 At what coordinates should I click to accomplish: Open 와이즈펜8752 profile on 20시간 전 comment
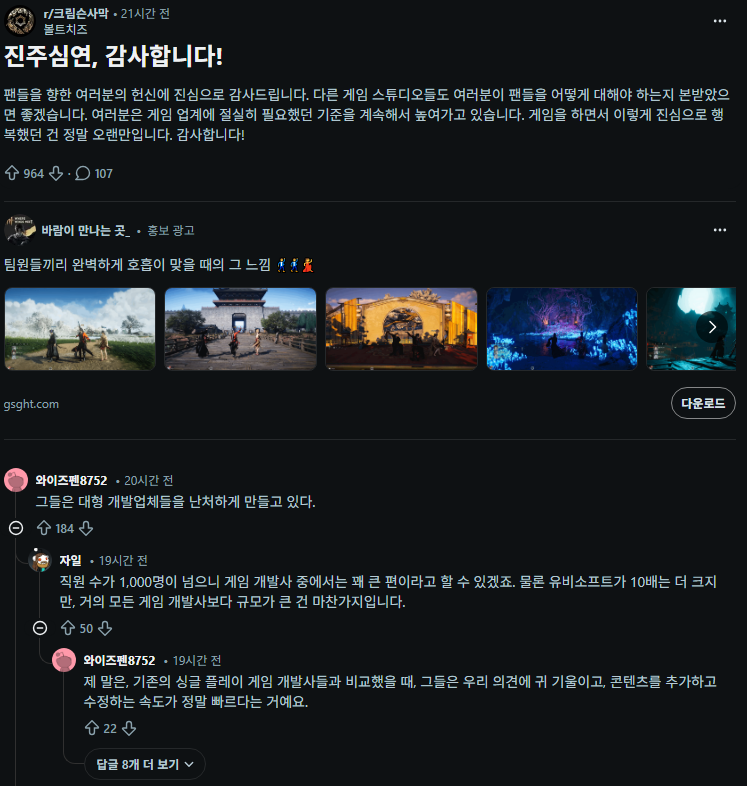(x=71, y=480)
